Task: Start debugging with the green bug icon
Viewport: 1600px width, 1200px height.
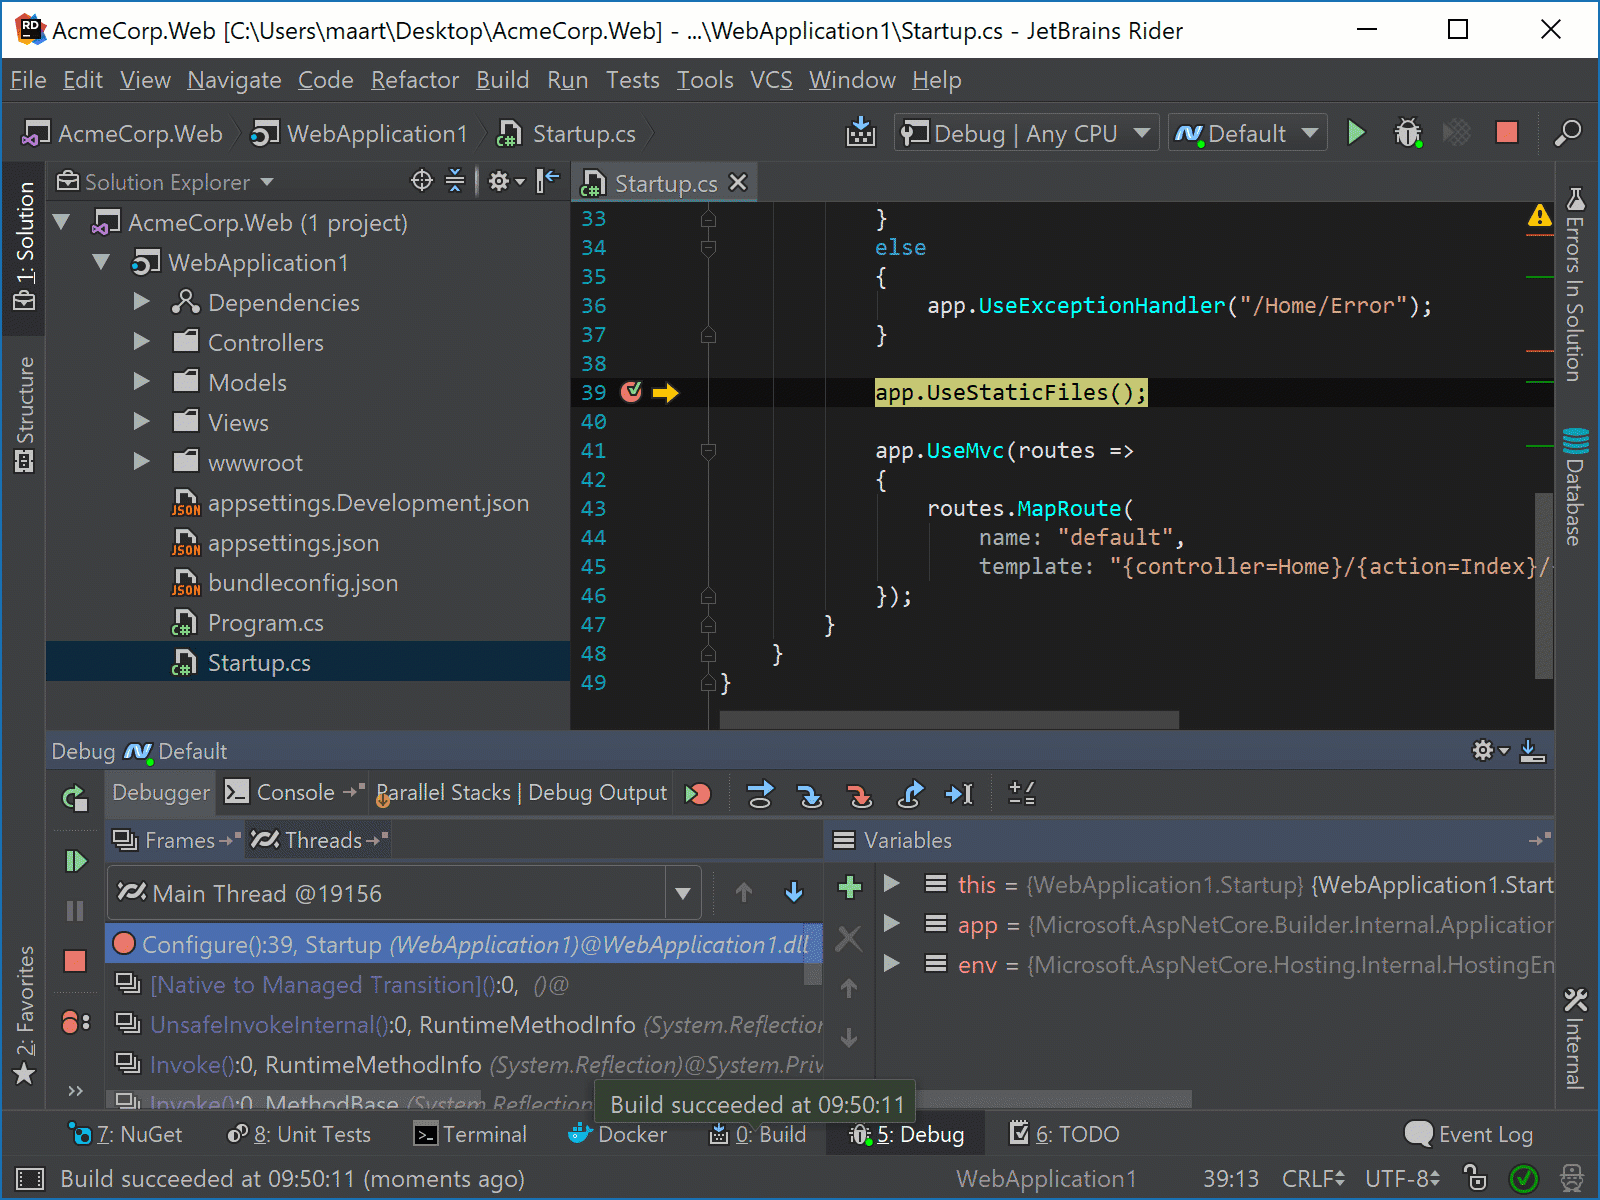Action: pyautogui.click(x=1409, y=132)
